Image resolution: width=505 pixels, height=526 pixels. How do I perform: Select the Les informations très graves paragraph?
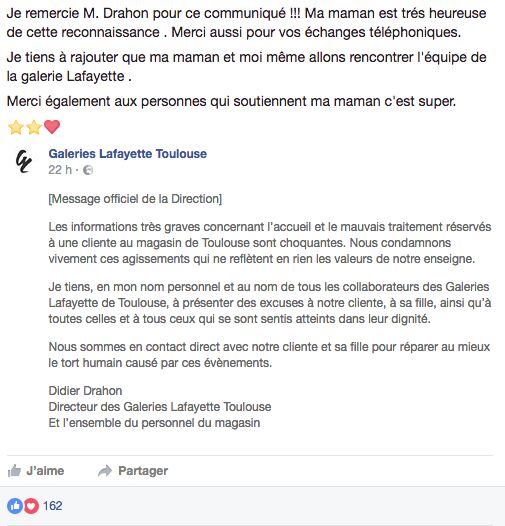(270, 243)
